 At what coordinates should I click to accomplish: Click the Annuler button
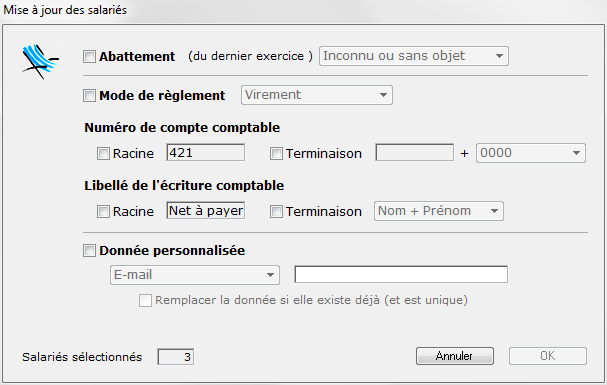tap(455, 356)
